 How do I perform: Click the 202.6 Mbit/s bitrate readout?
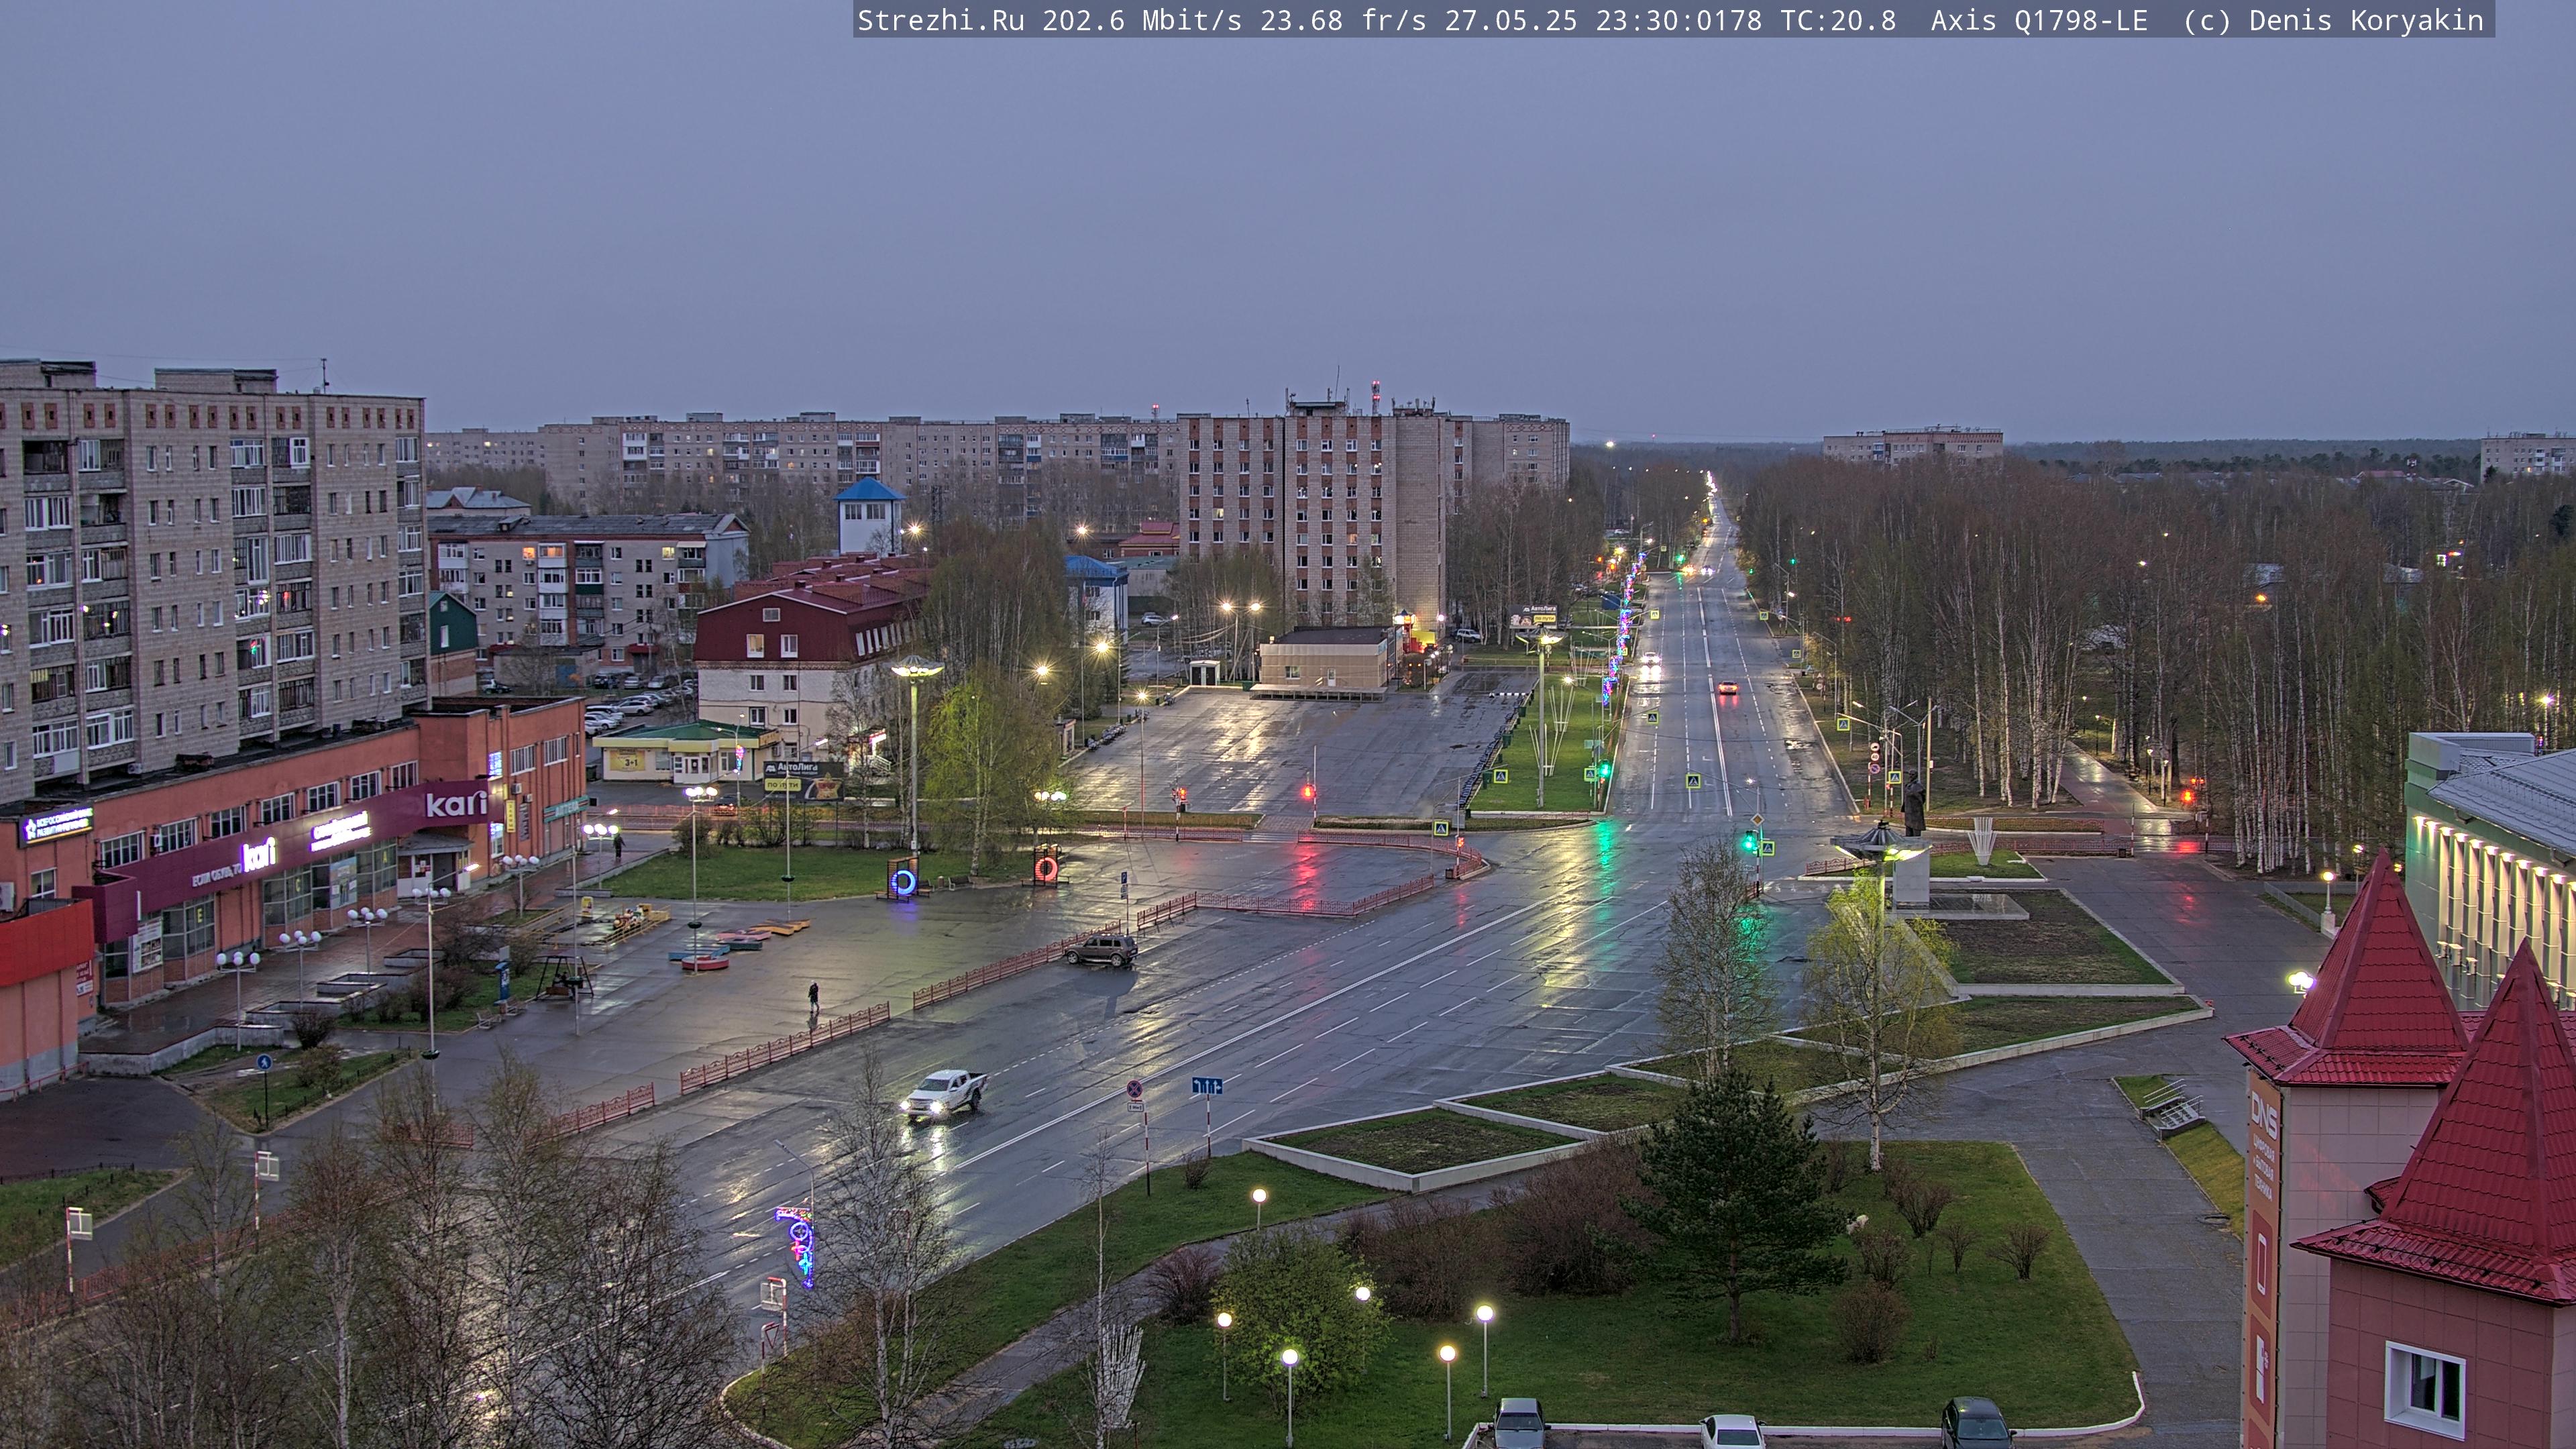[x=1142, y=20]
